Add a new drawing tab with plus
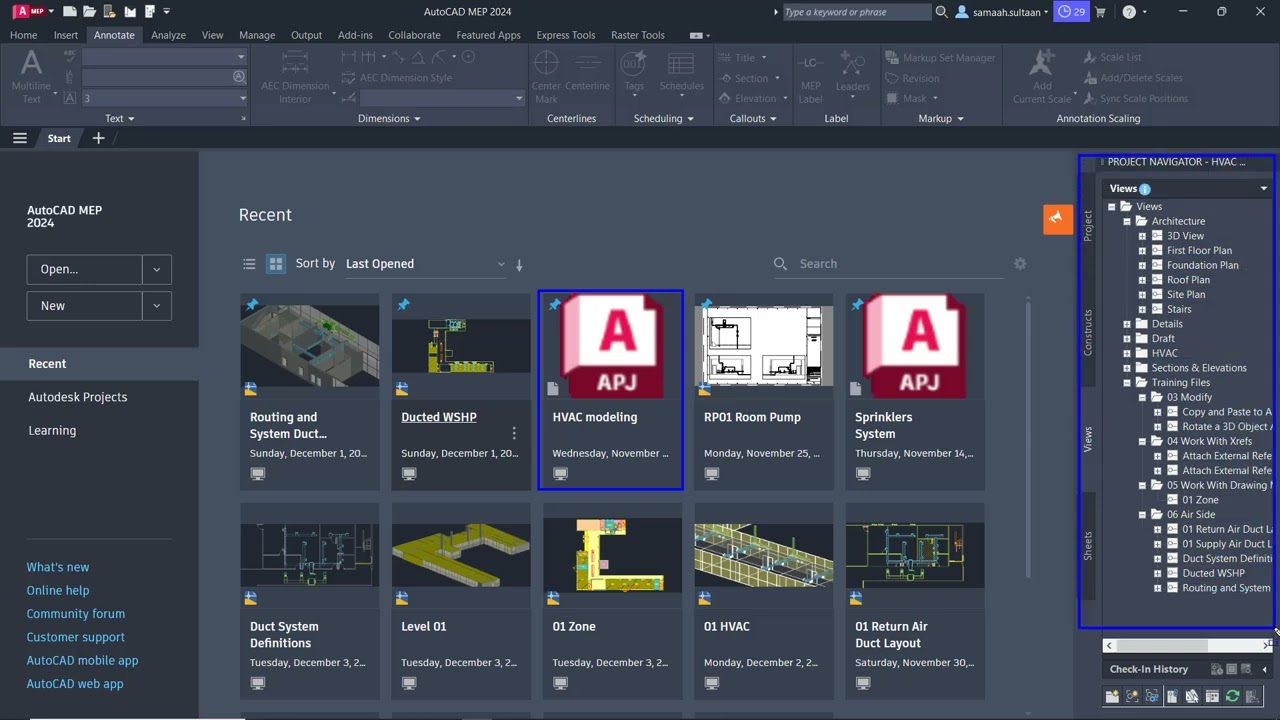 click(98, 138)
